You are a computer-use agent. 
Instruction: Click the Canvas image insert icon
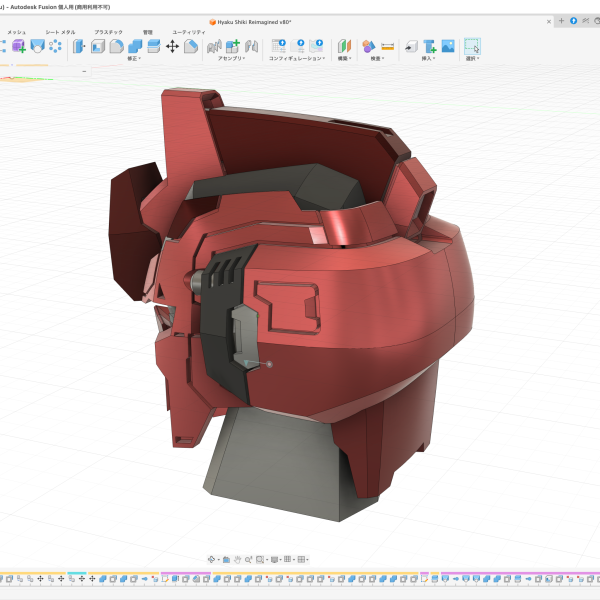(448, 46)
